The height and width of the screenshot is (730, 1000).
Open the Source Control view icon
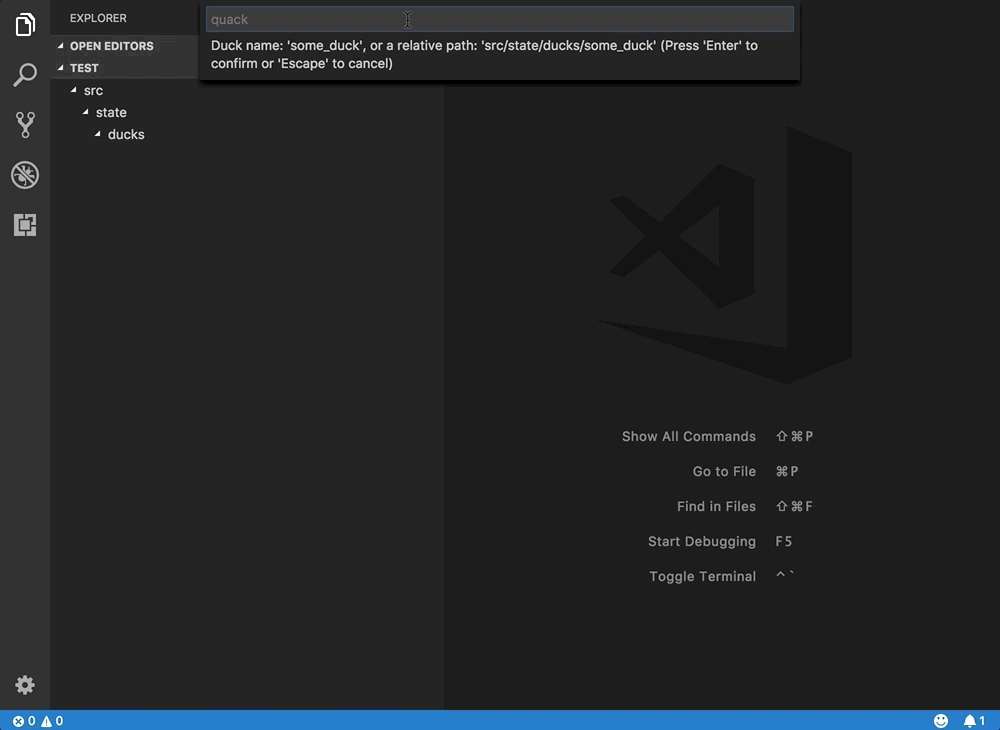pos(25,125)
